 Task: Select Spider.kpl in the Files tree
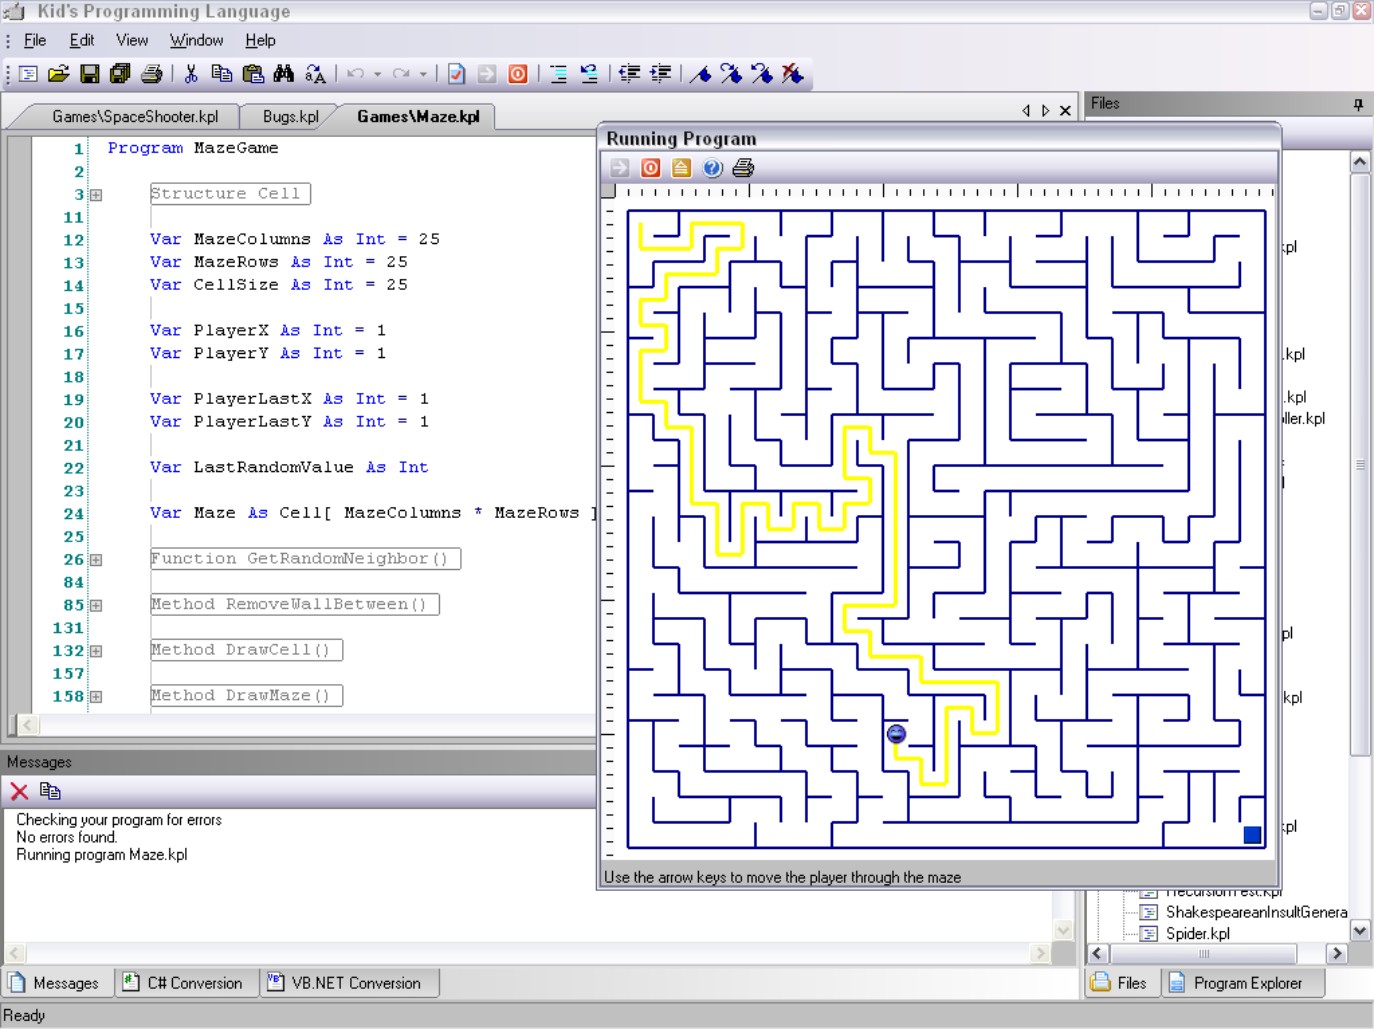click(1198, 933)
